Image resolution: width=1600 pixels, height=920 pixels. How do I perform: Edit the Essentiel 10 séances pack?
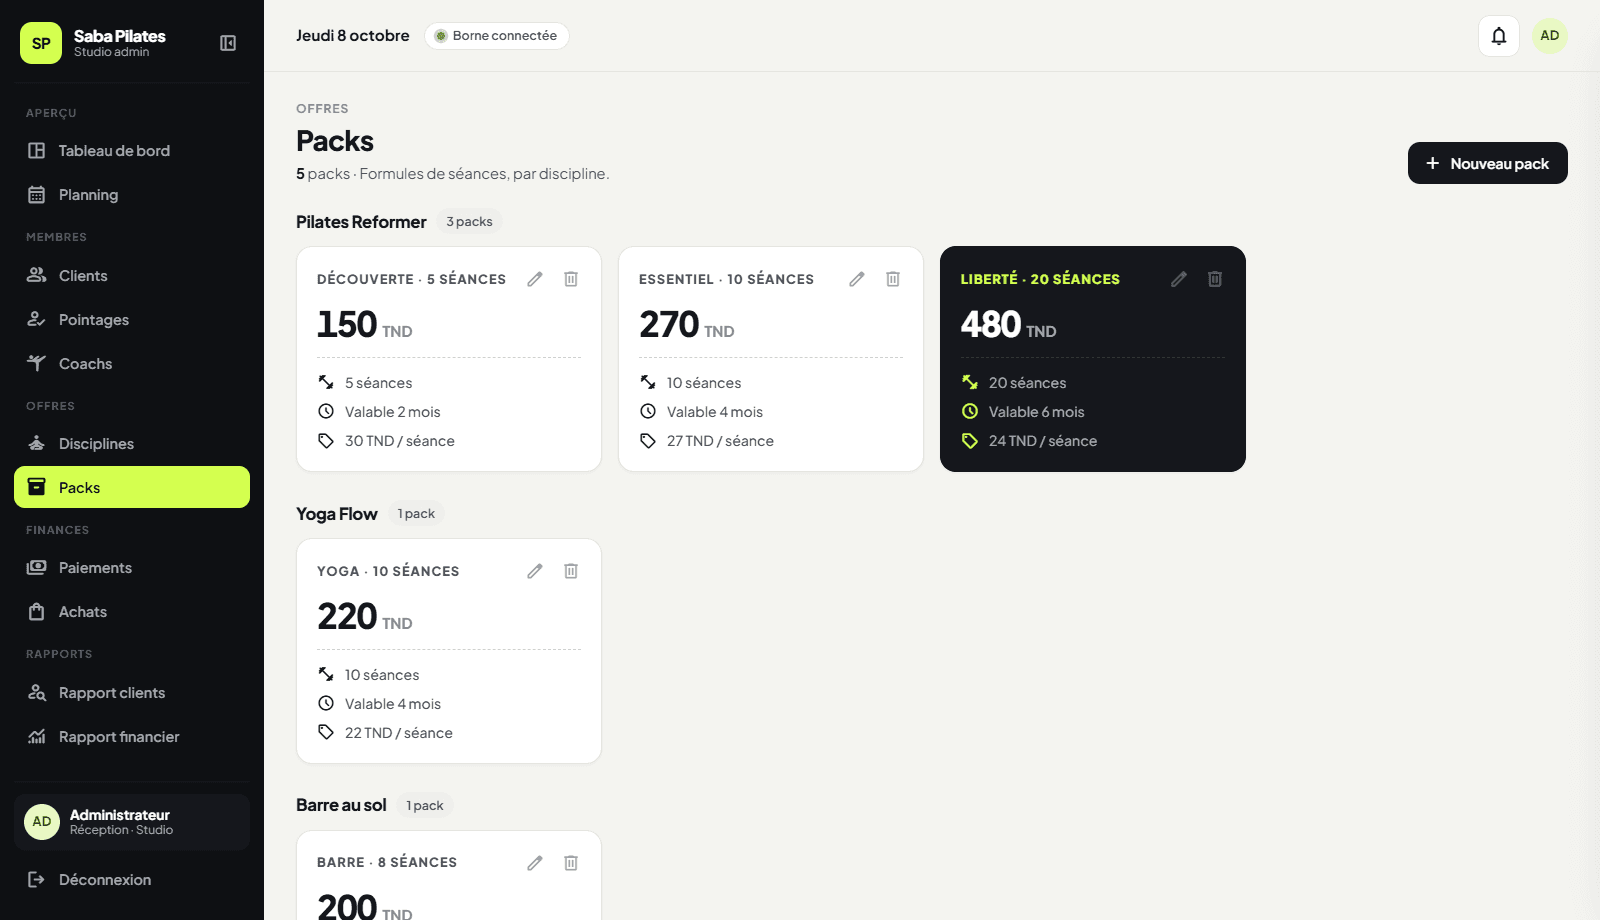click(857, 279)
